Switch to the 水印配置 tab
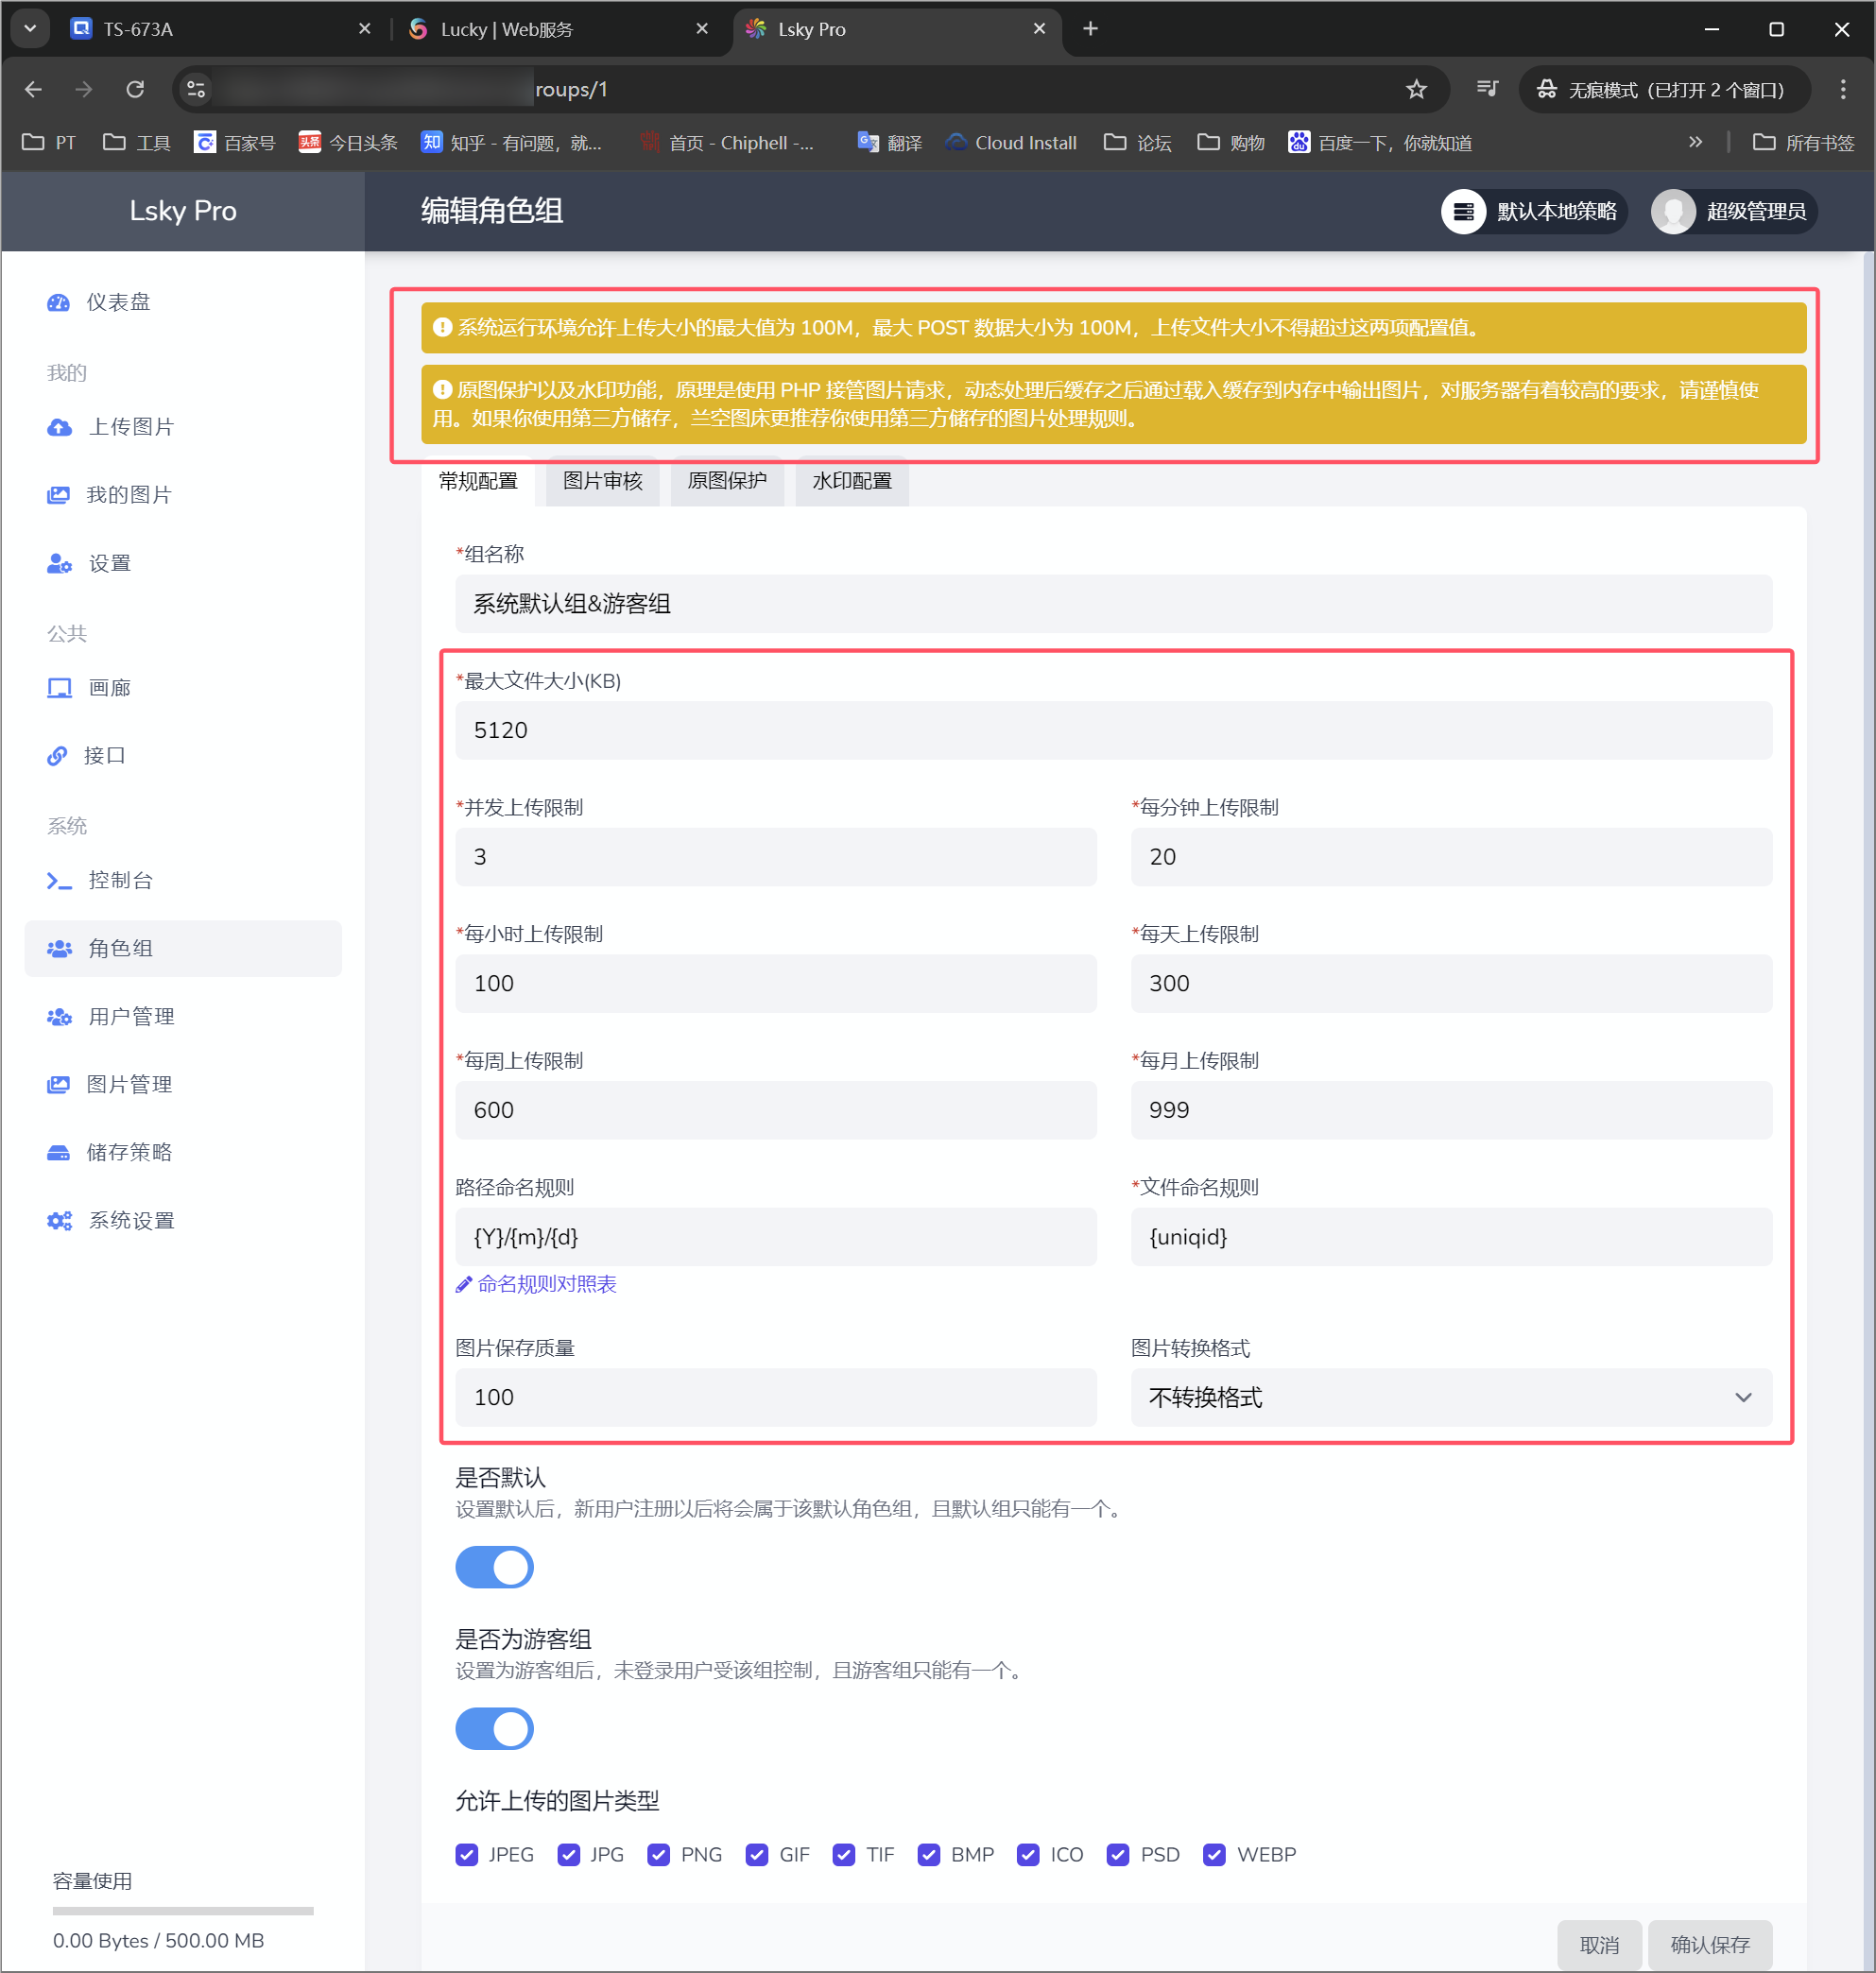 [x=852, y=481]
